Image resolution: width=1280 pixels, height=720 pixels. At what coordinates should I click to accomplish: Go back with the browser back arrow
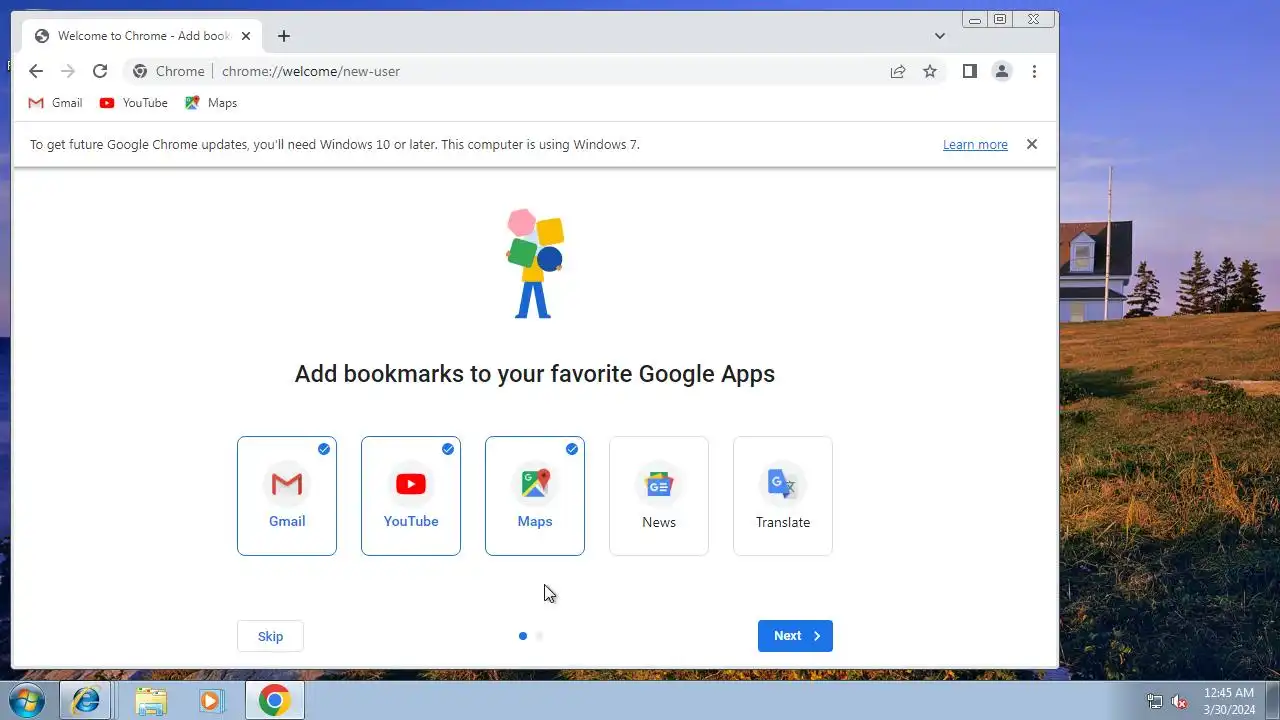pos(36,71)
